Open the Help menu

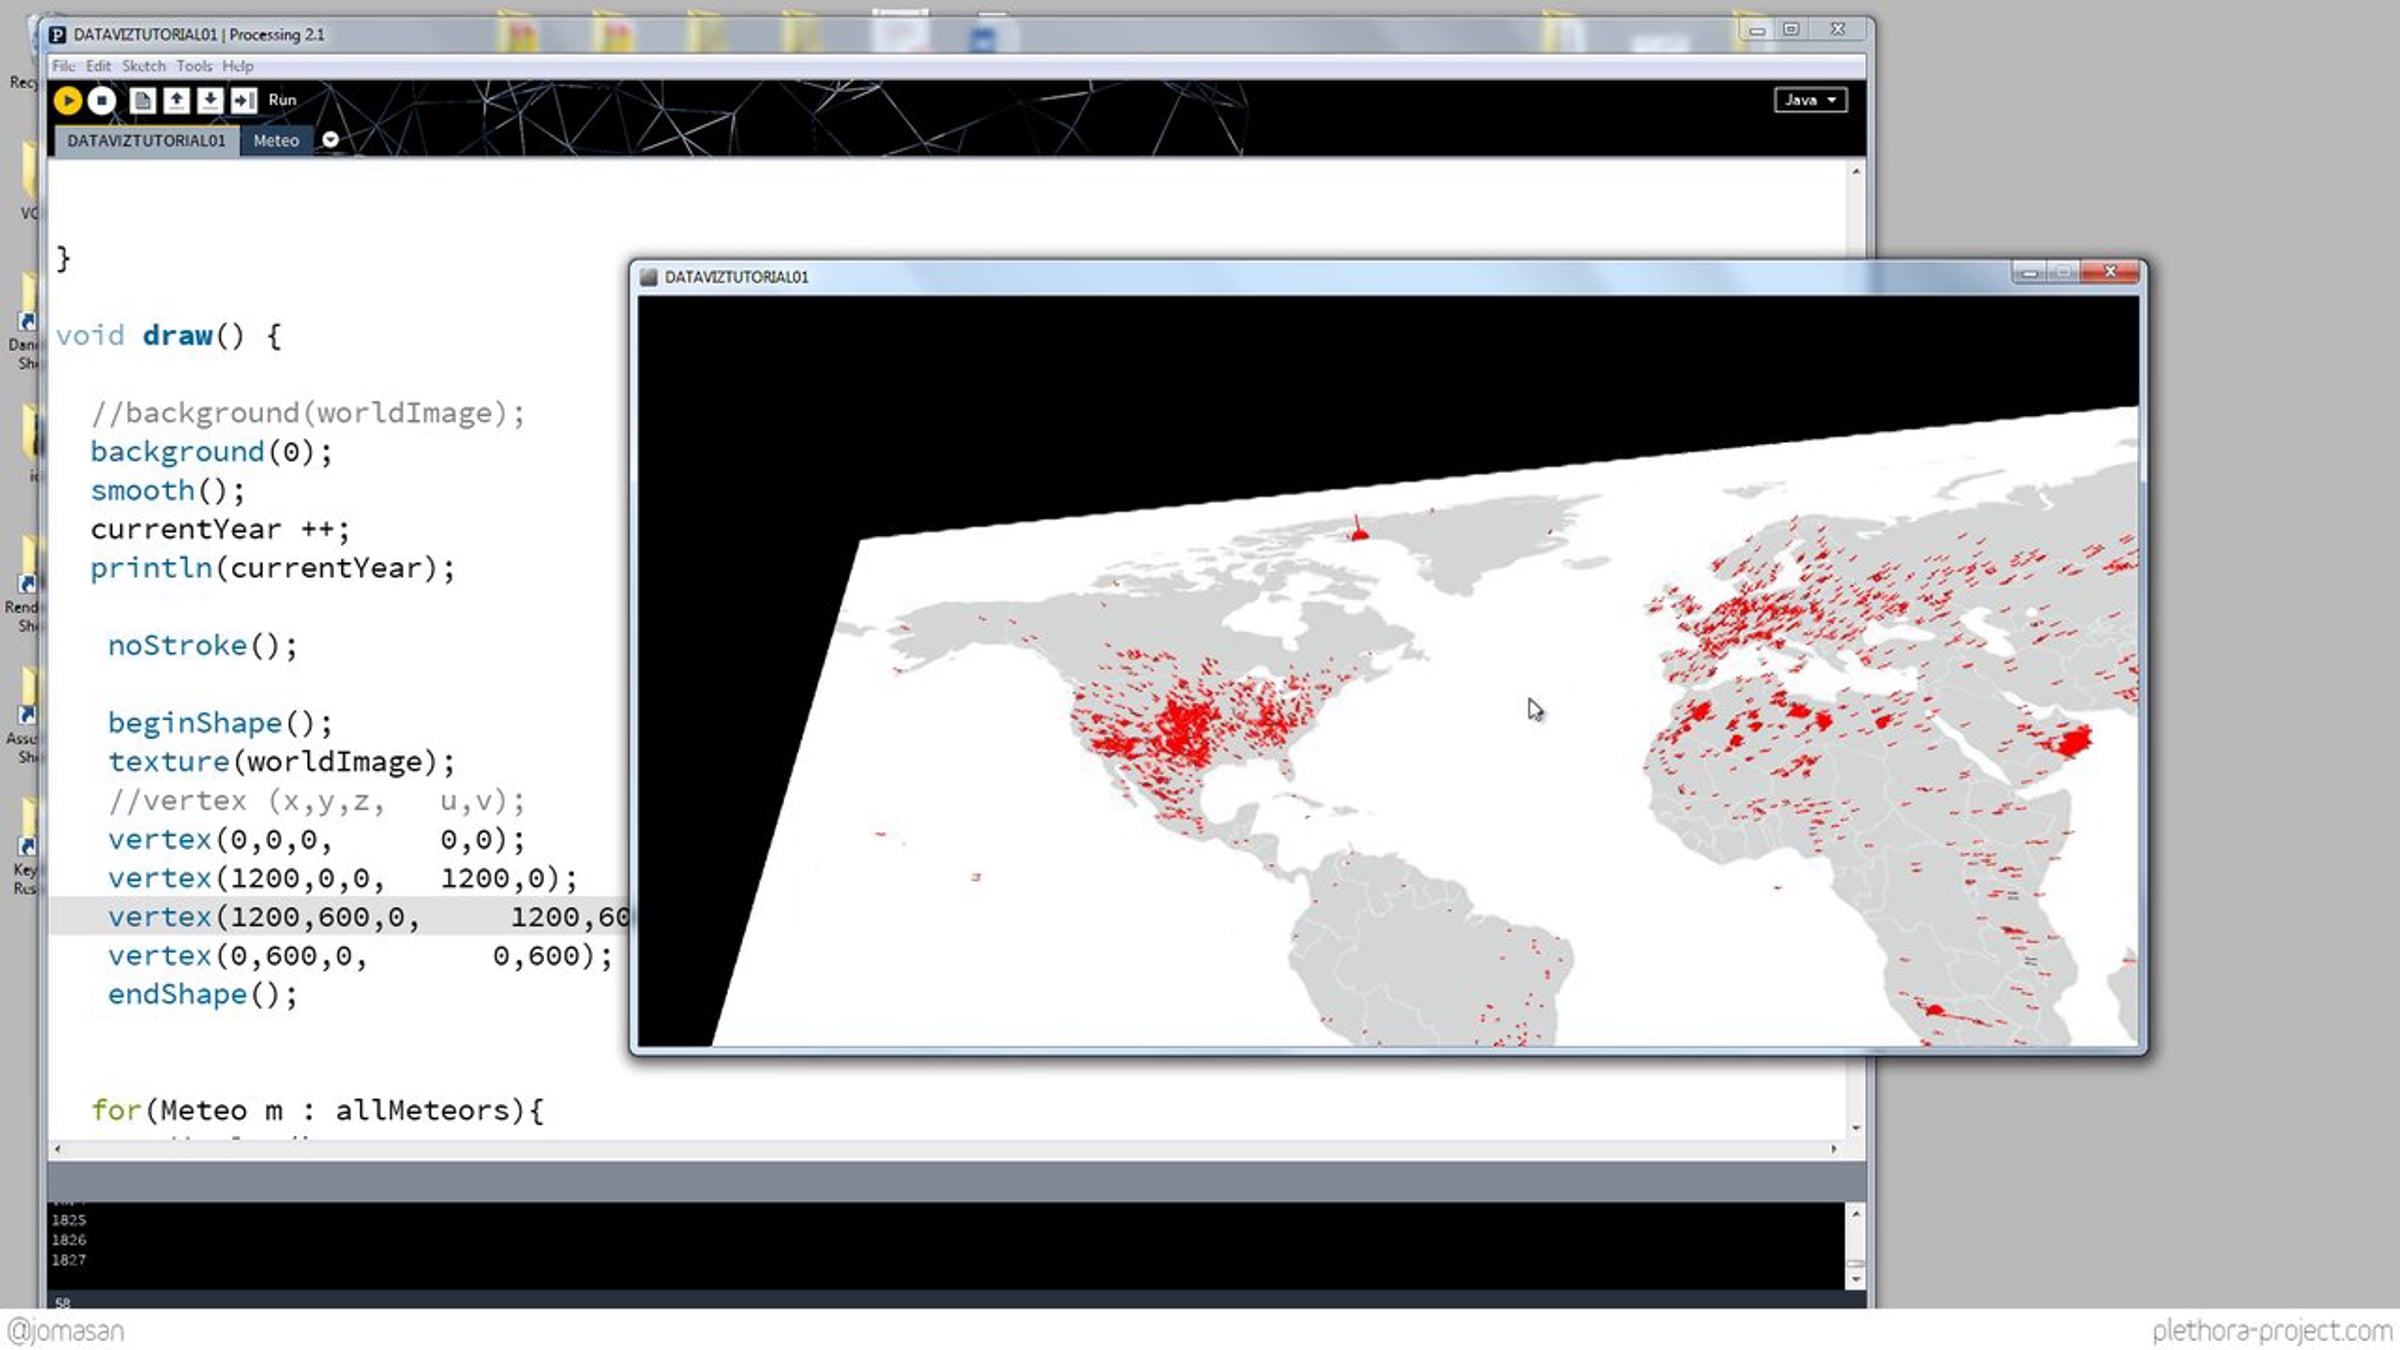237,66
